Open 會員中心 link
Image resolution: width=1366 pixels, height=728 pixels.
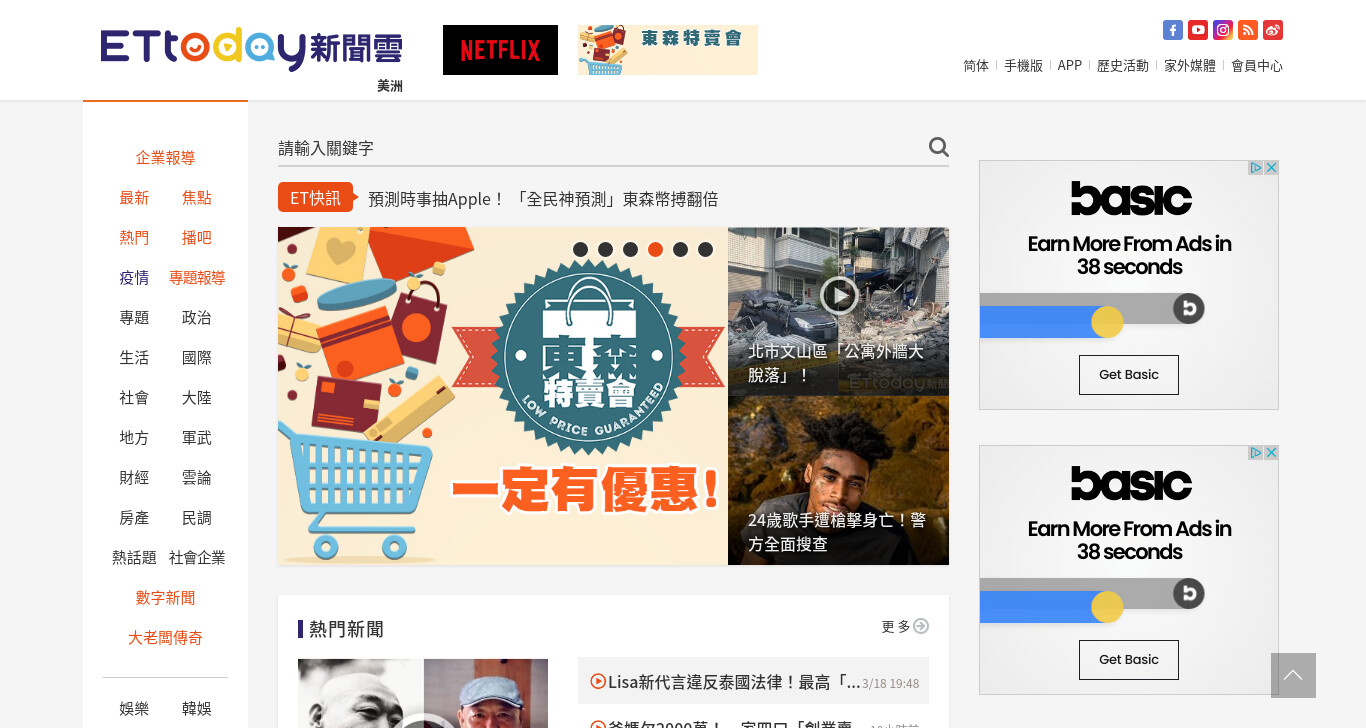point(1257,65)
